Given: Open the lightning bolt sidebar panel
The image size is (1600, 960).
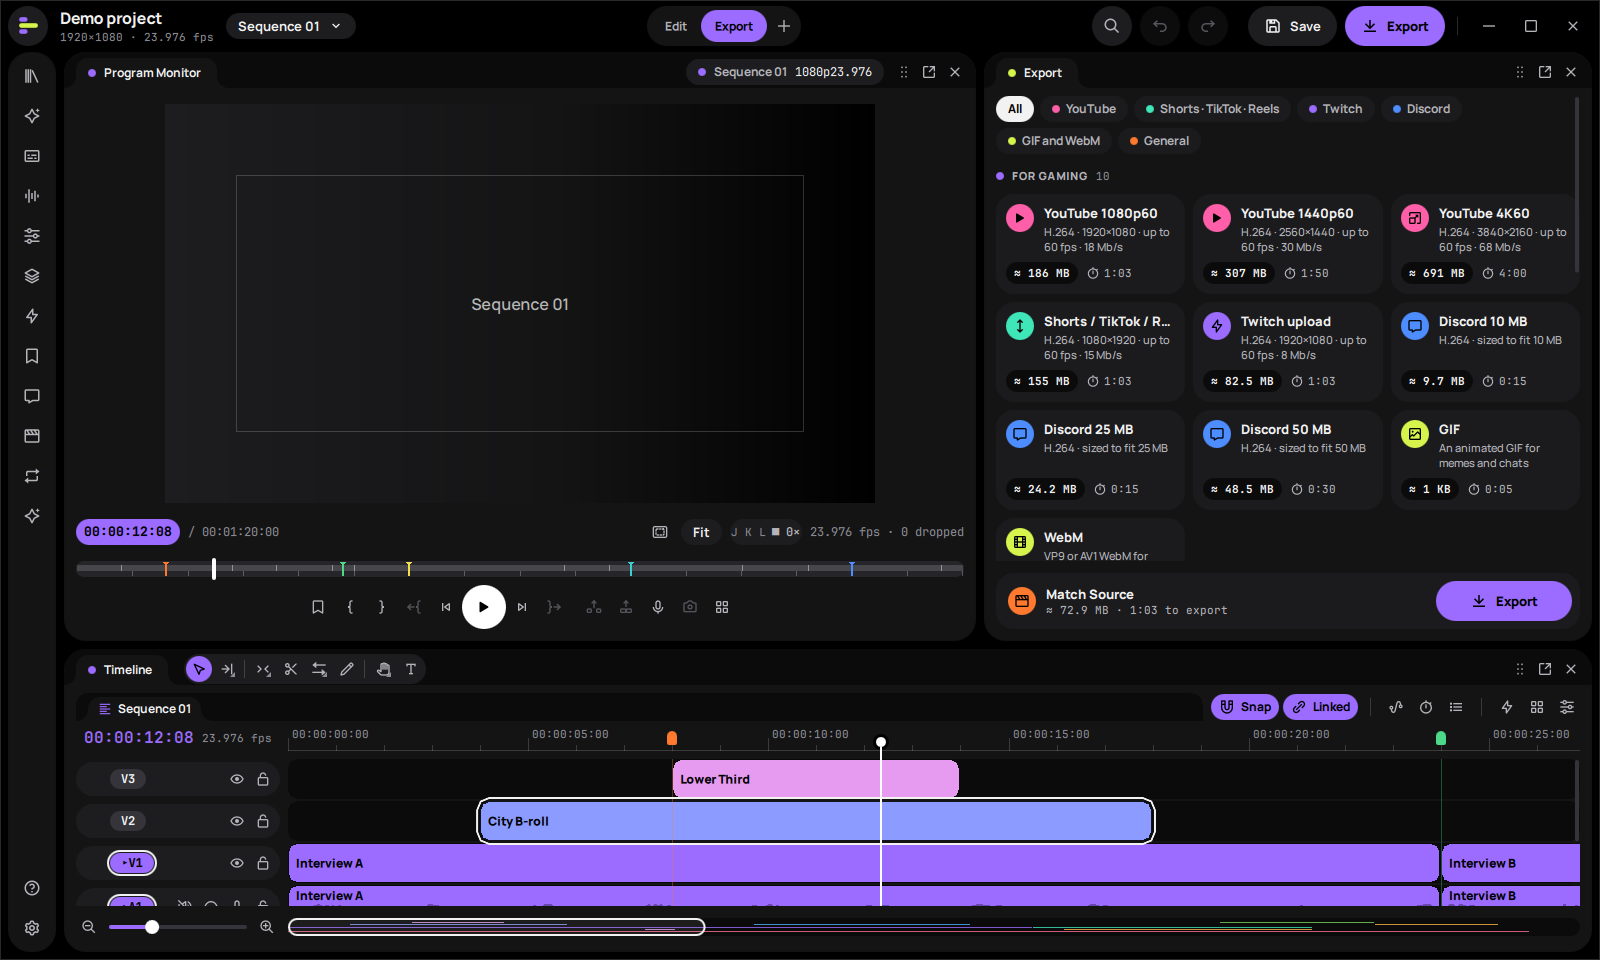Looking at the screenshot, I should [x=32, y=316].
